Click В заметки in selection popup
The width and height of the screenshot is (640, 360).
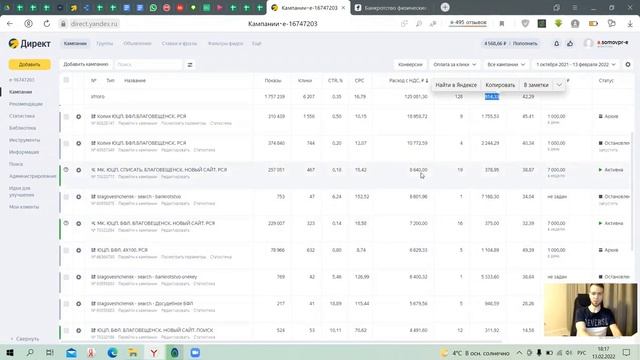[x=536, y=85]
